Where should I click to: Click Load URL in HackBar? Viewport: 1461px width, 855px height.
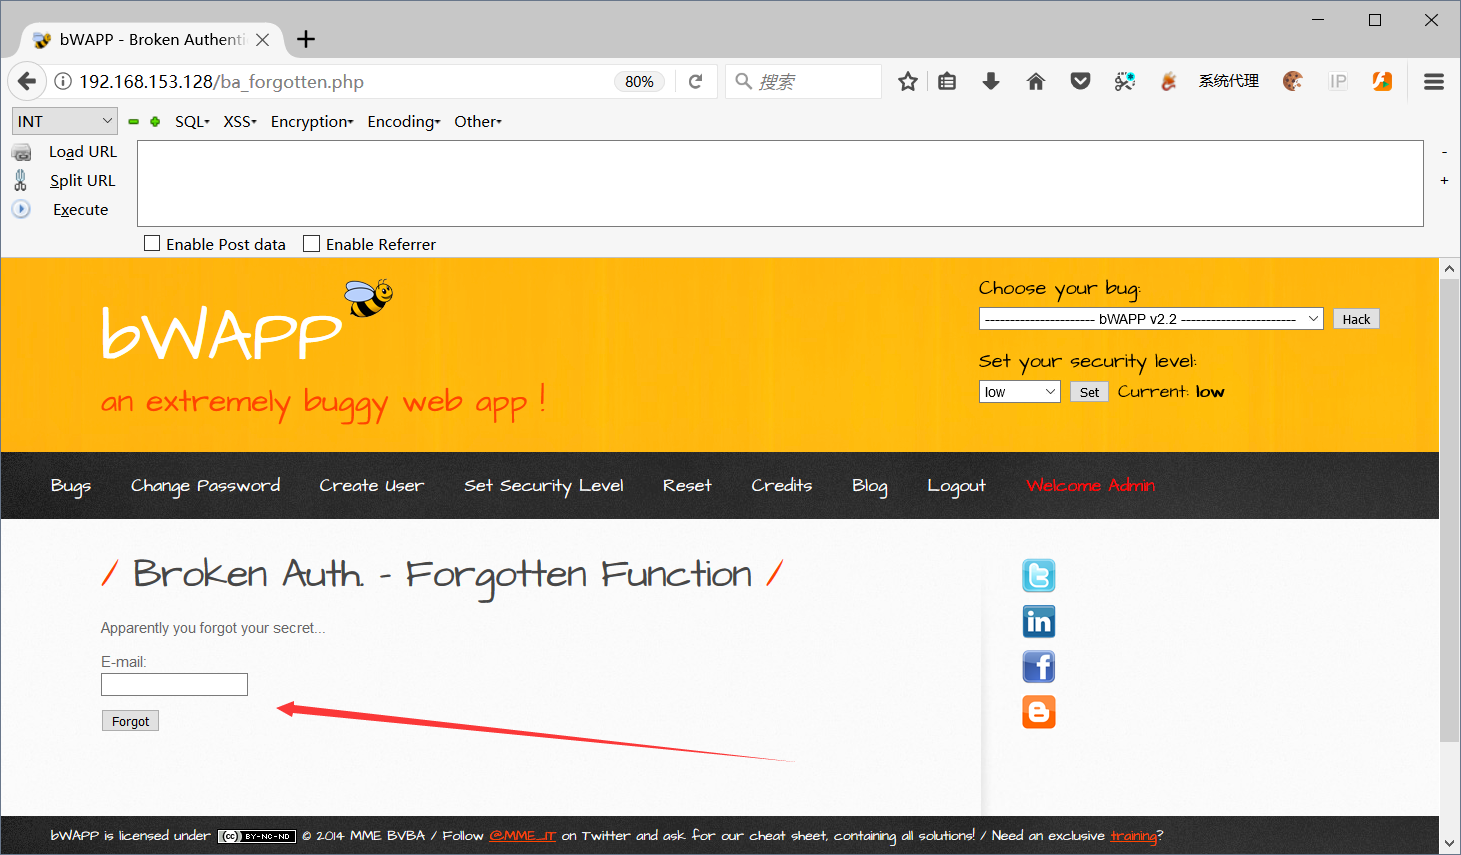point(83,152)
